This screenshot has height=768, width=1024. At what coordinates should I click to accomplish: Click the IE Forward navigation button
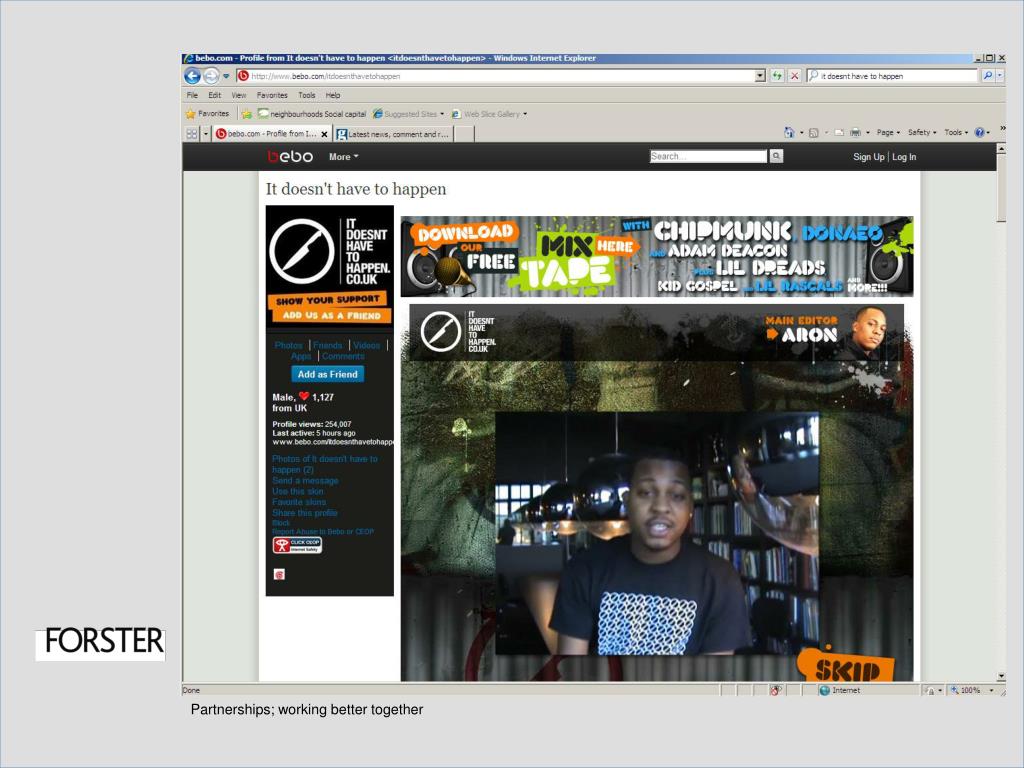tap(211, 76)
